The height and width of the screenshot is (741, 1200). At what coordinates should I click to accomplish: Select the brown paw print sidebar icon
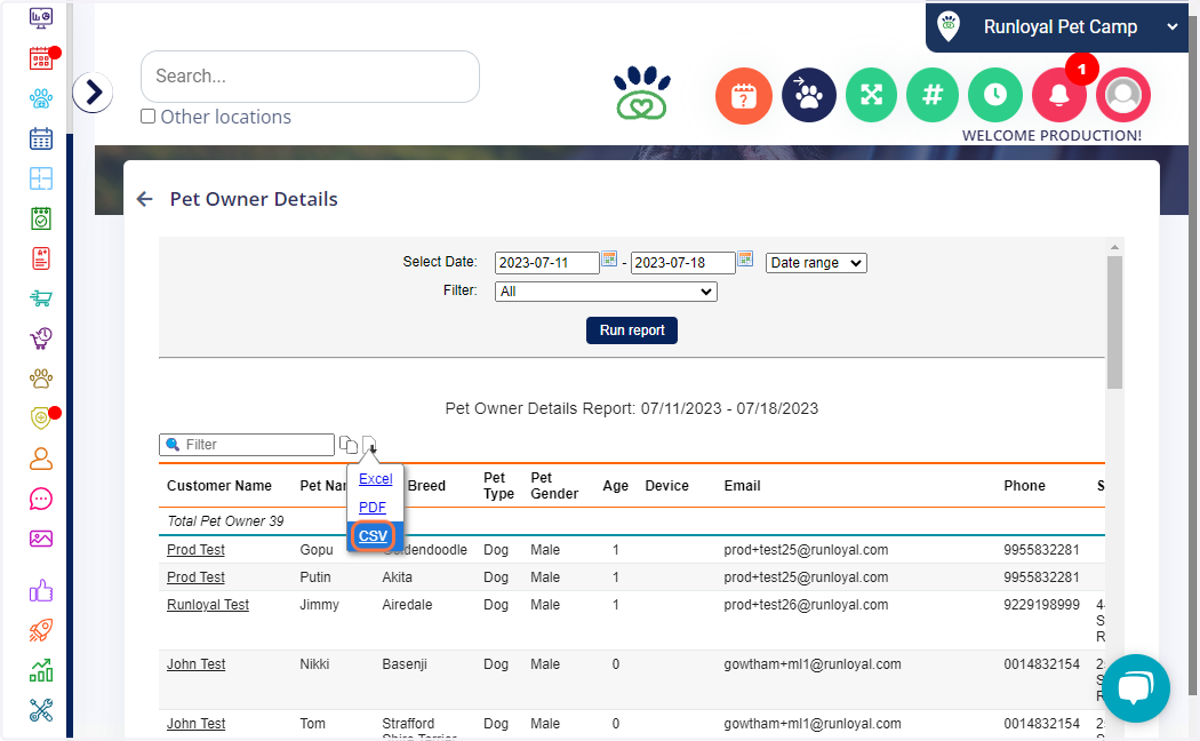(41, 378)
